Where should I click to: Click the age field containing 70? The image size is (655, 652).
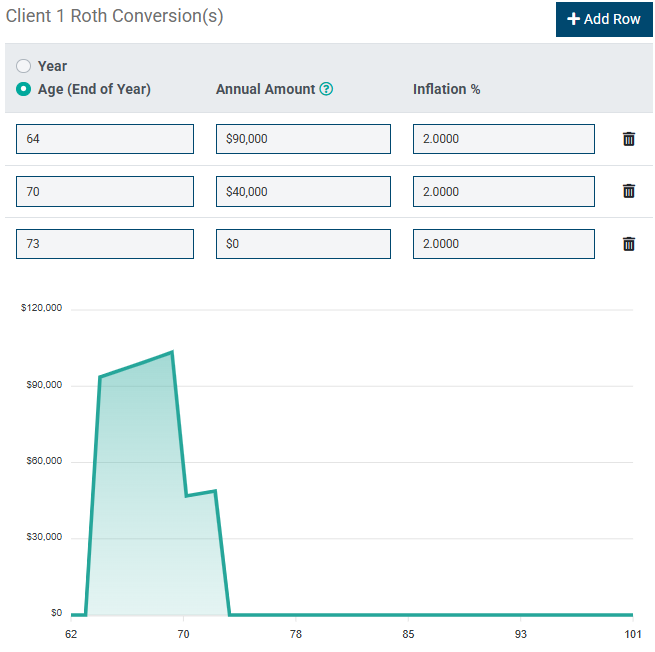coord(105,191)
